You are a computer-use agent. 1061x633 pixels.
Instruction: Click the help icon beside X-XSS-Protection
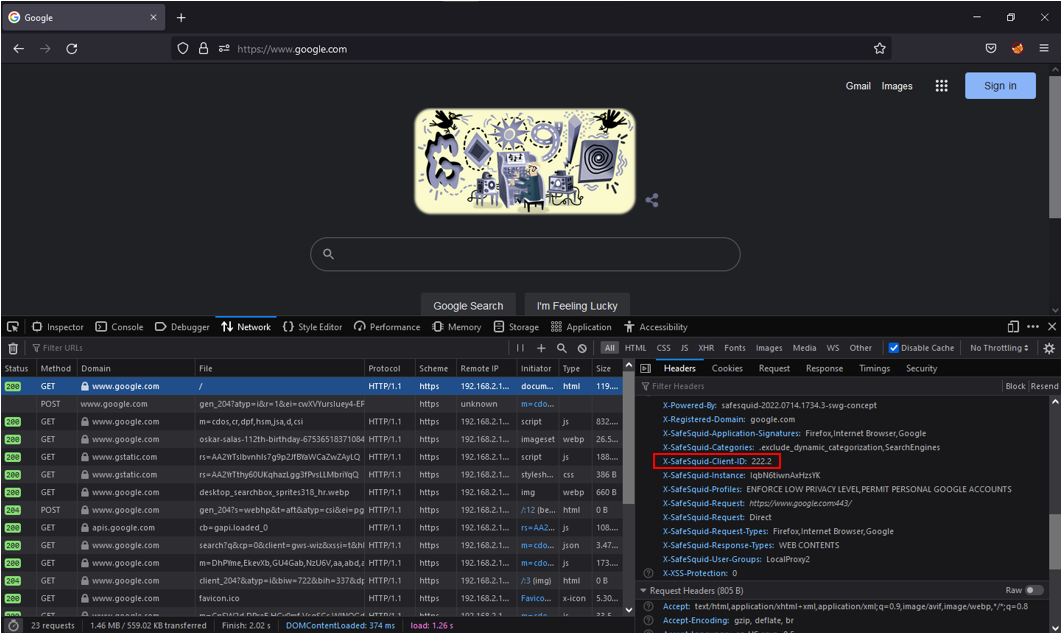(x=648, y=573)
